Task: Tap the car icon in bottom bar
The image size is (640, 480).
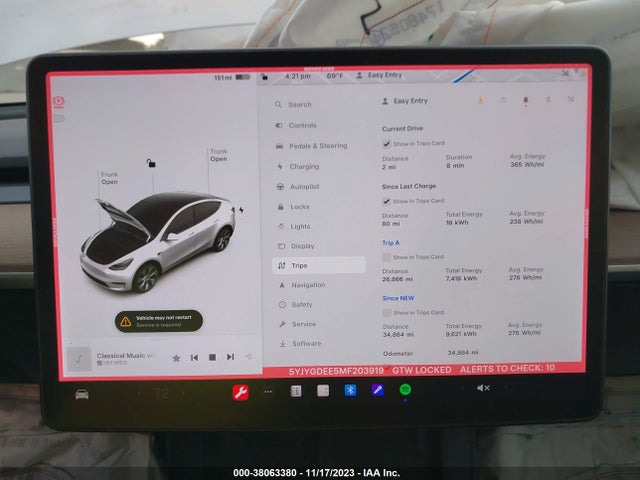Action: coord(82,395)
